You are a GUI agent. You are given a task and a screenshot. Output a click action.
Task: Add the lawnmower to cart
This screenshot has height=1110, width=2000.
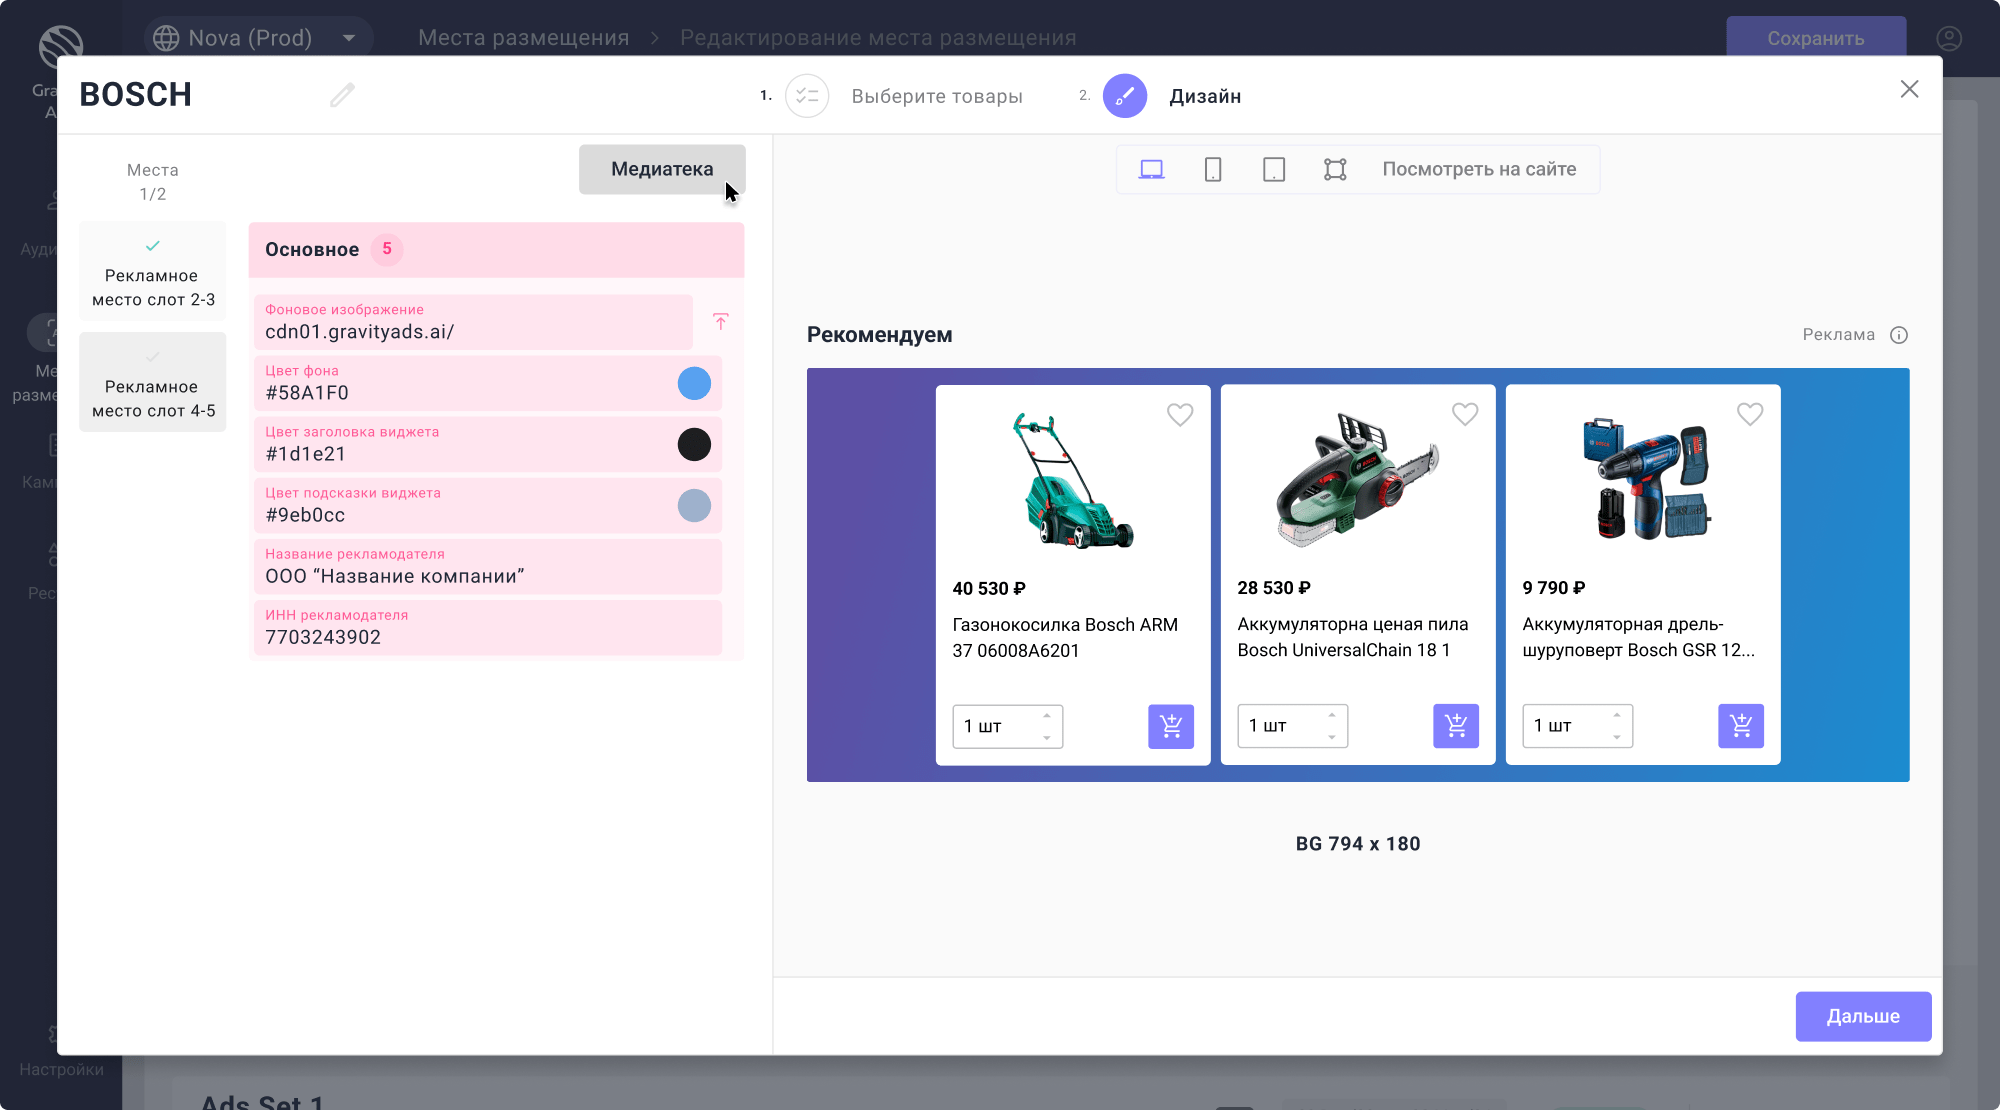(1171, 726)
